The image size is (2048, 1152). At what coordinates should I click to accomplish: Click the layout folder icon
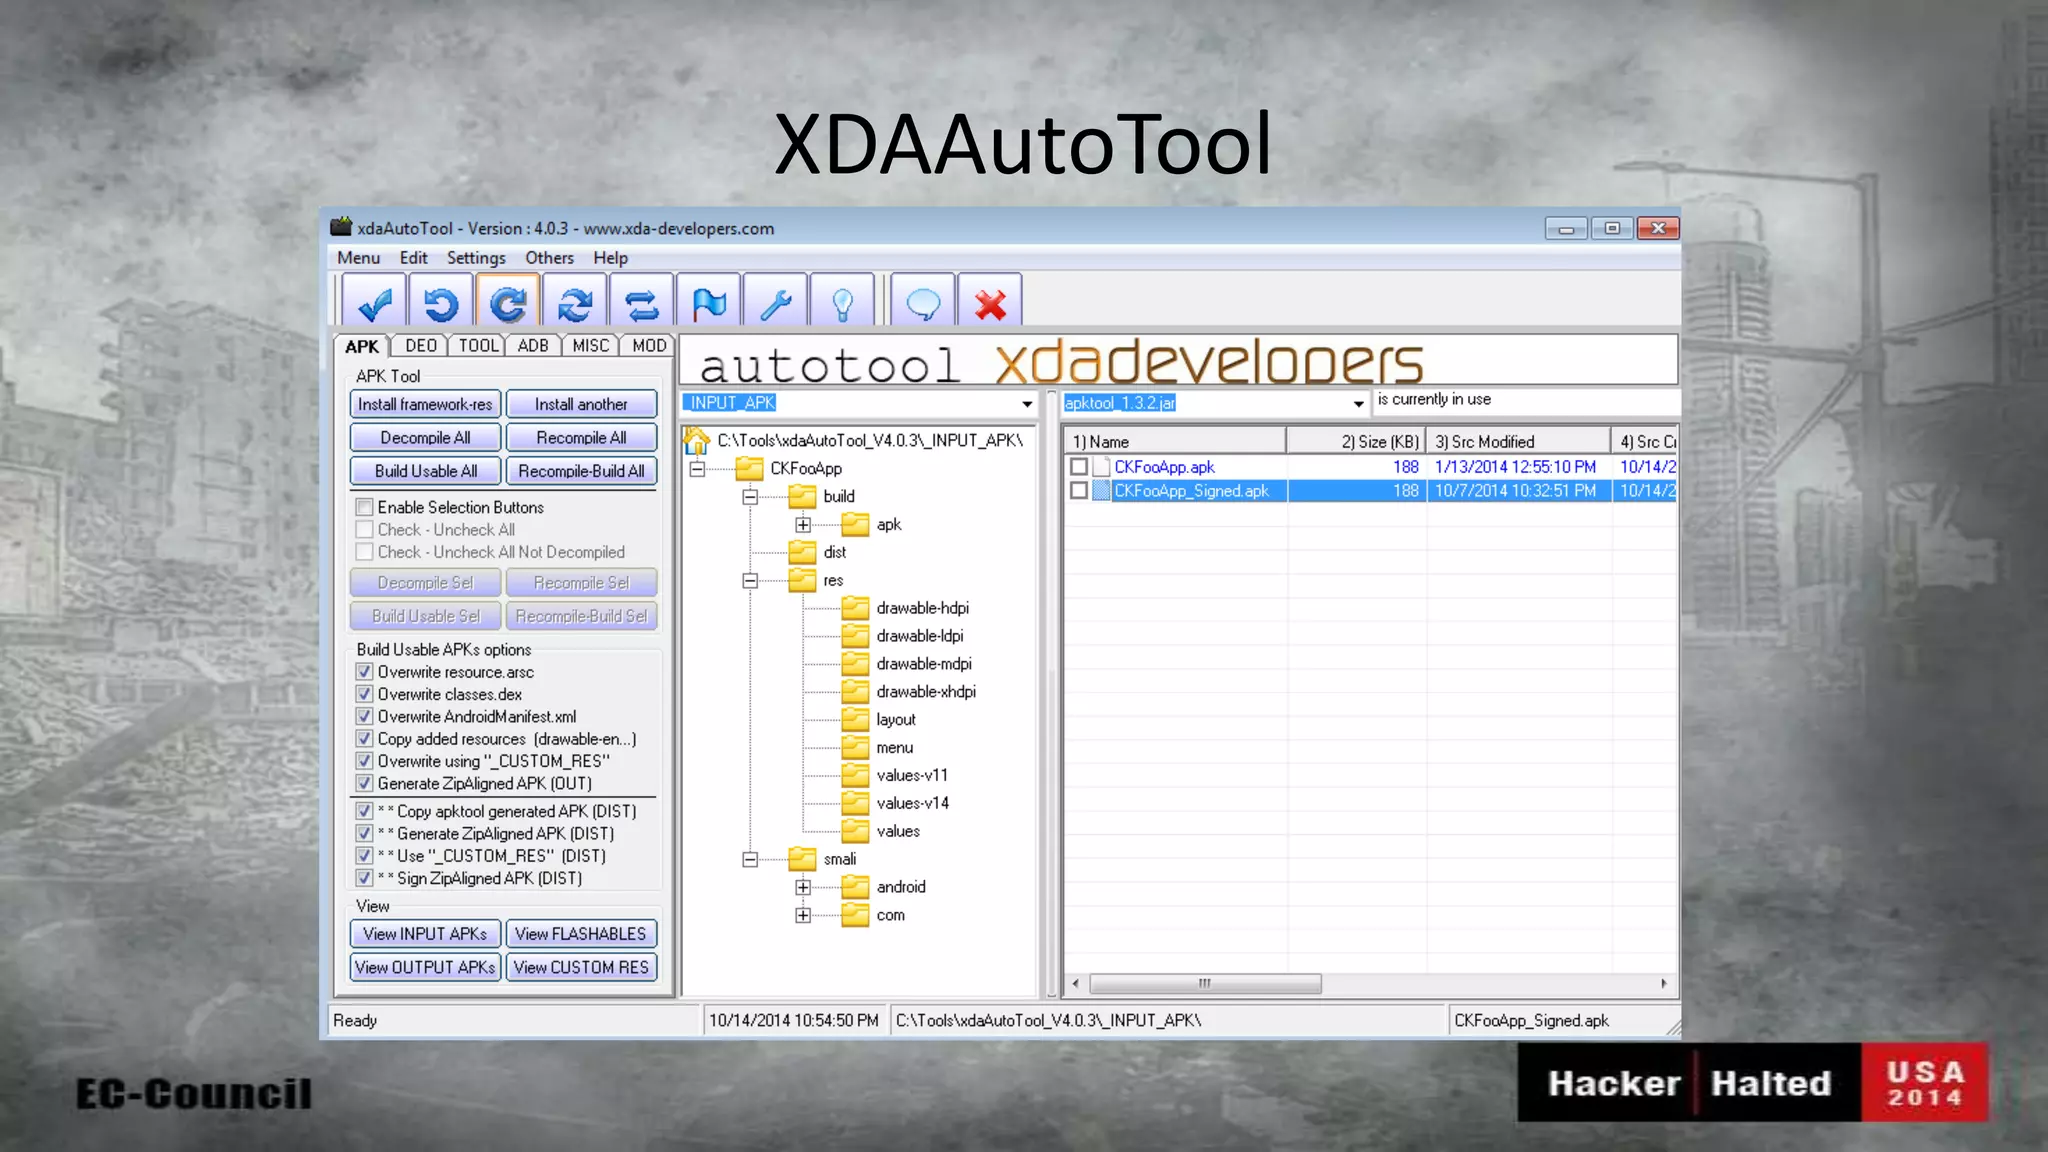[x=855, y=719]
